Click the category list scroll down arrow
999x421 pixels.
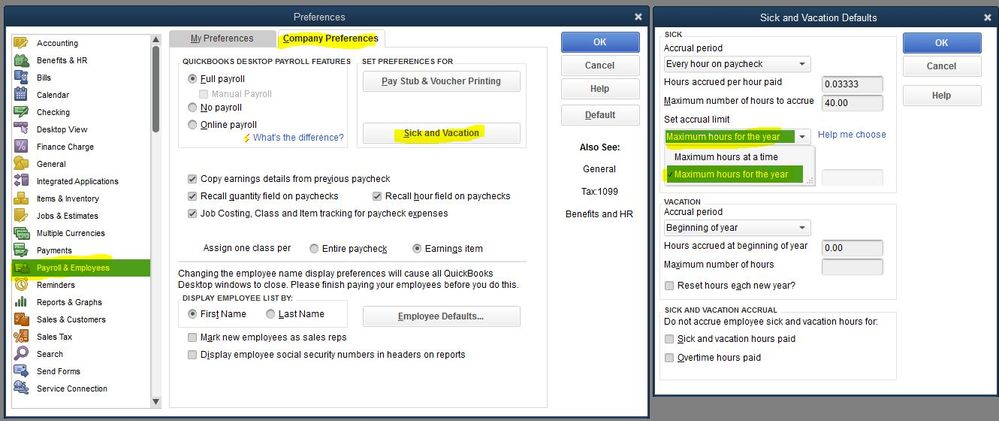tap(156, 401)
